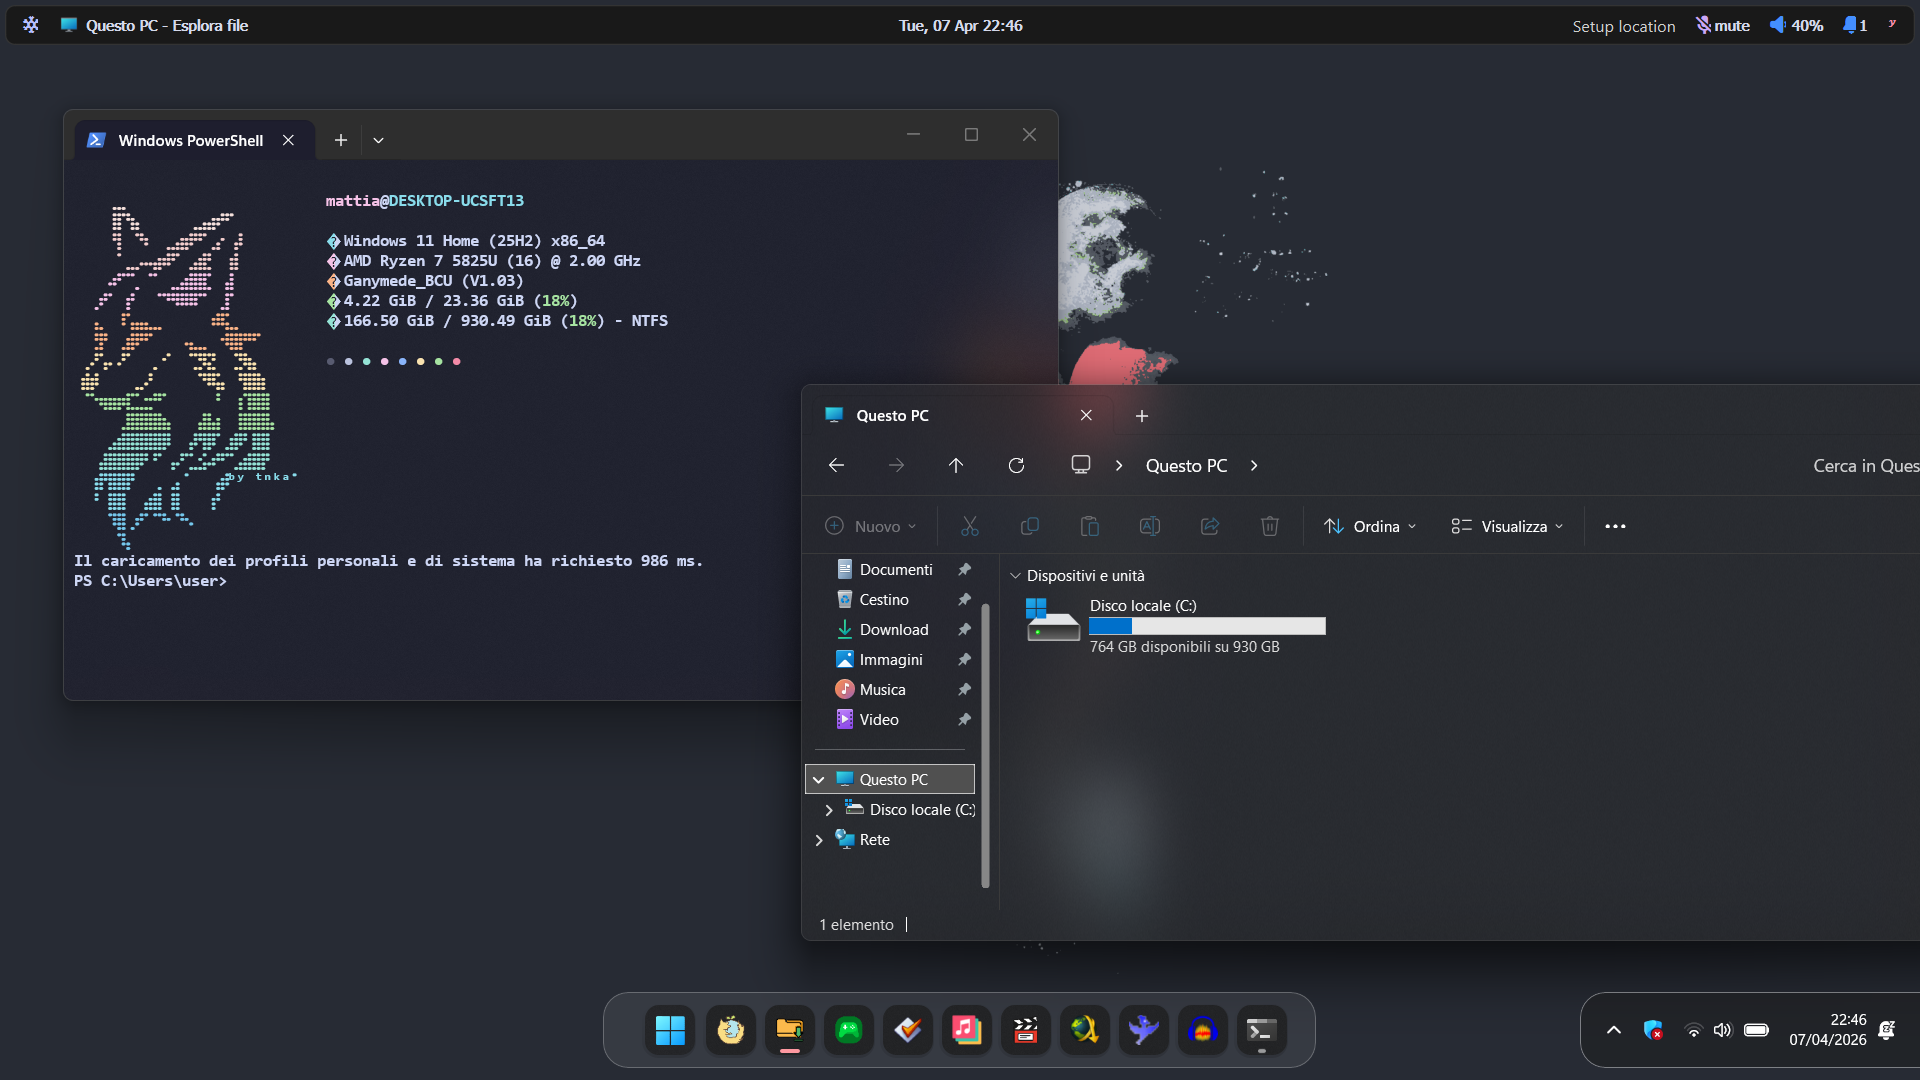
Task: Click the Share icon in toolbar
Action: pyautogui.click(x=1209, y=526)
